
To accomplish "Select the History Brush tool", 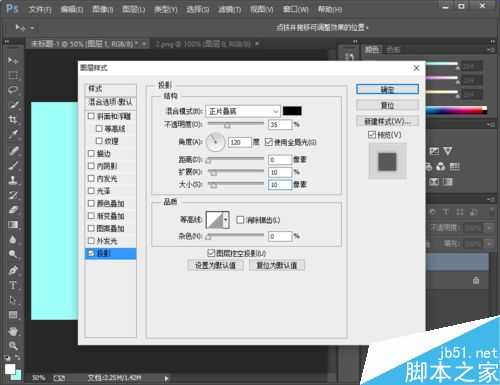I will pyautogui.click(x=13, y=195).
